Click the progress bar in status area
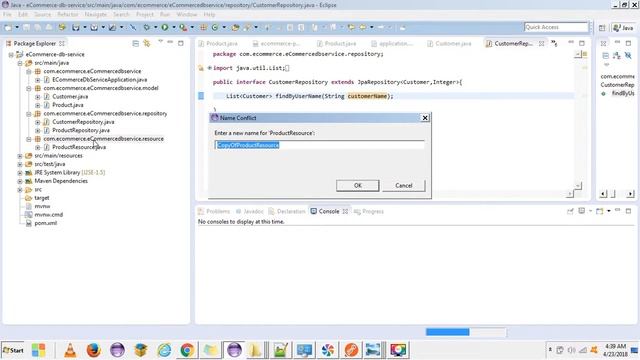 [466, 332]
